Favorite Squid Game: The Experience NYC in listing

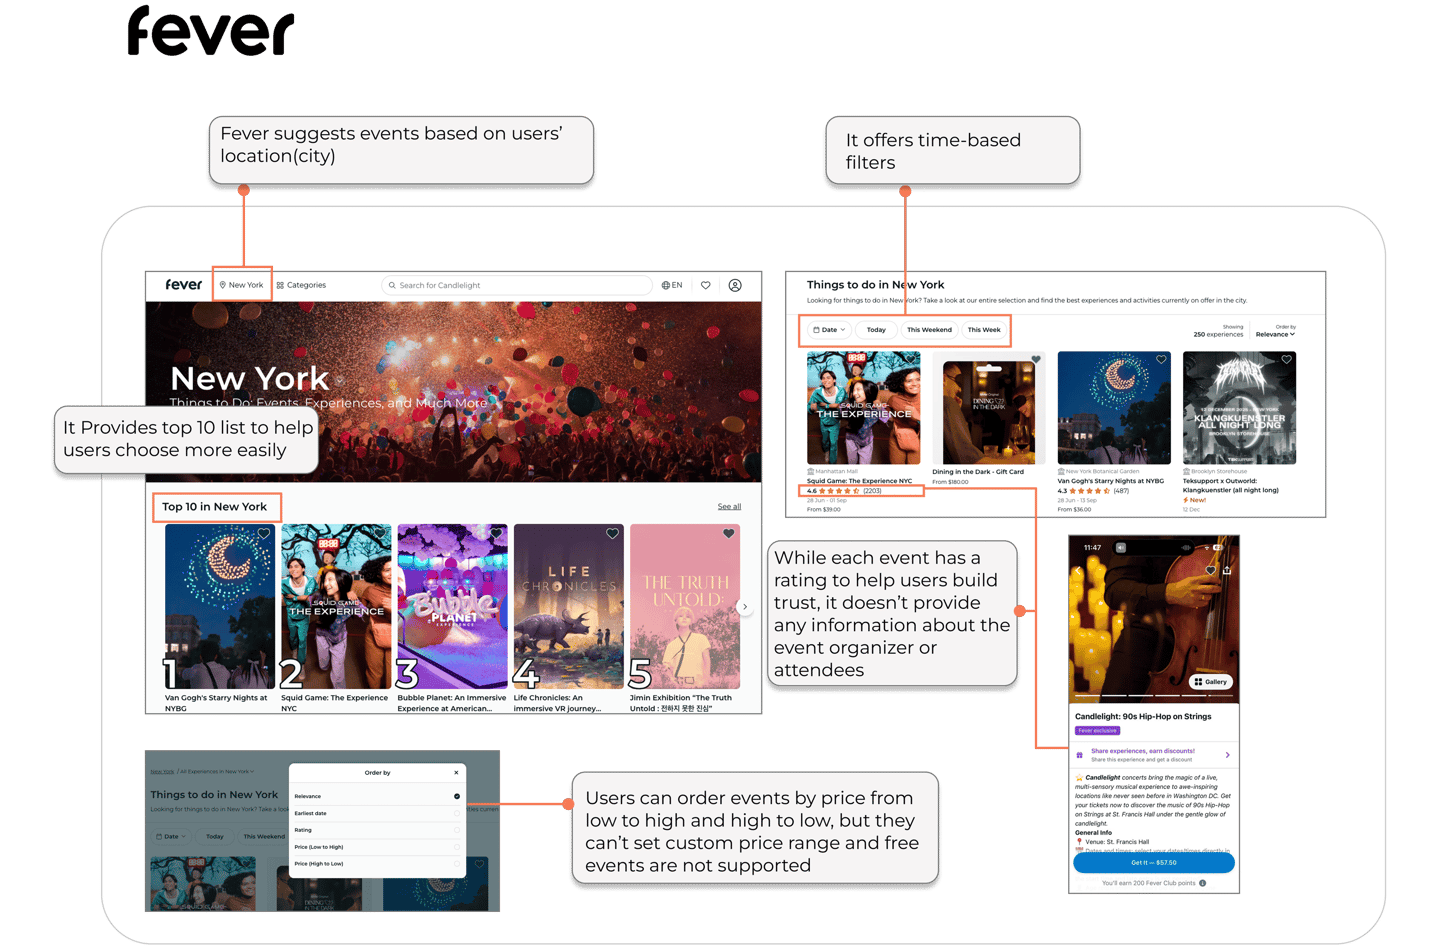click(910, 360)
